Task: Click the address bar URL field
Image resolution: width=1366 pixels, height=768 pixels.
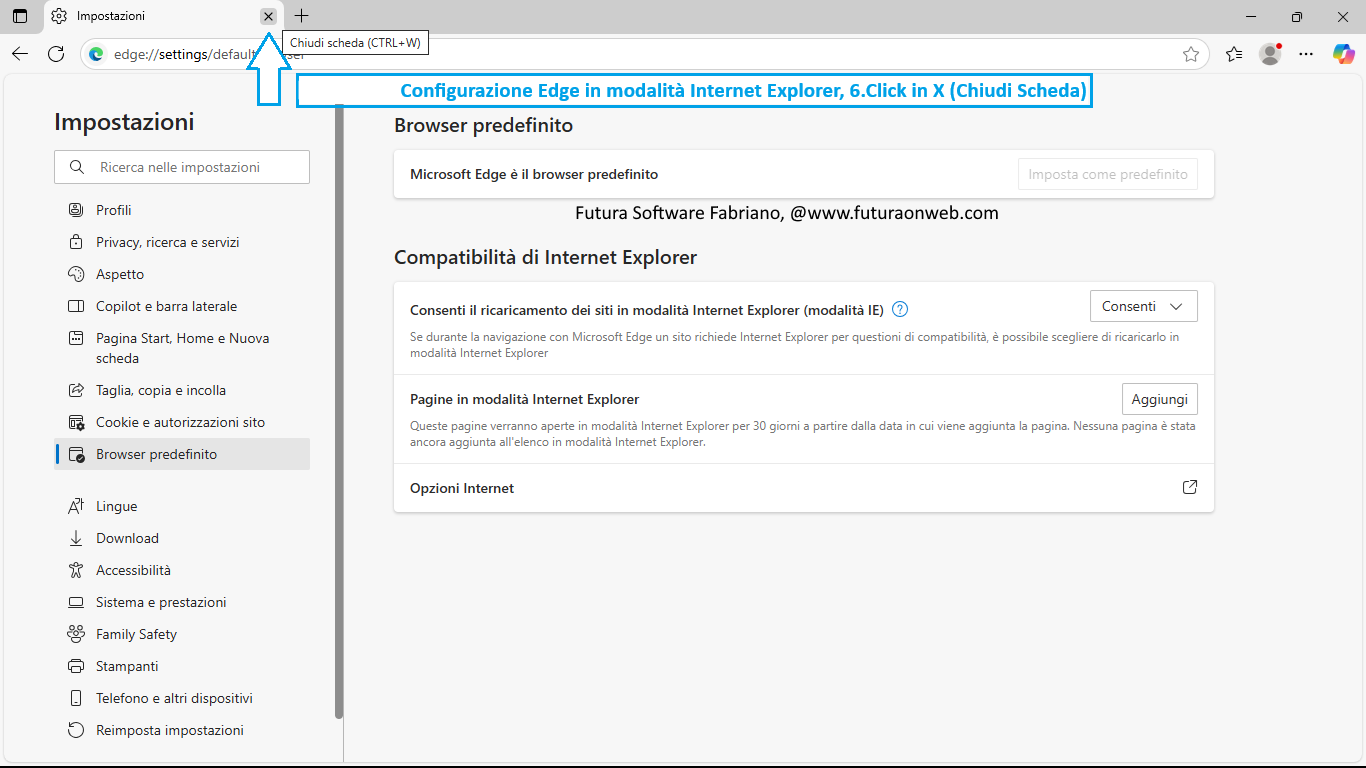Action: (x=645, y=54)
